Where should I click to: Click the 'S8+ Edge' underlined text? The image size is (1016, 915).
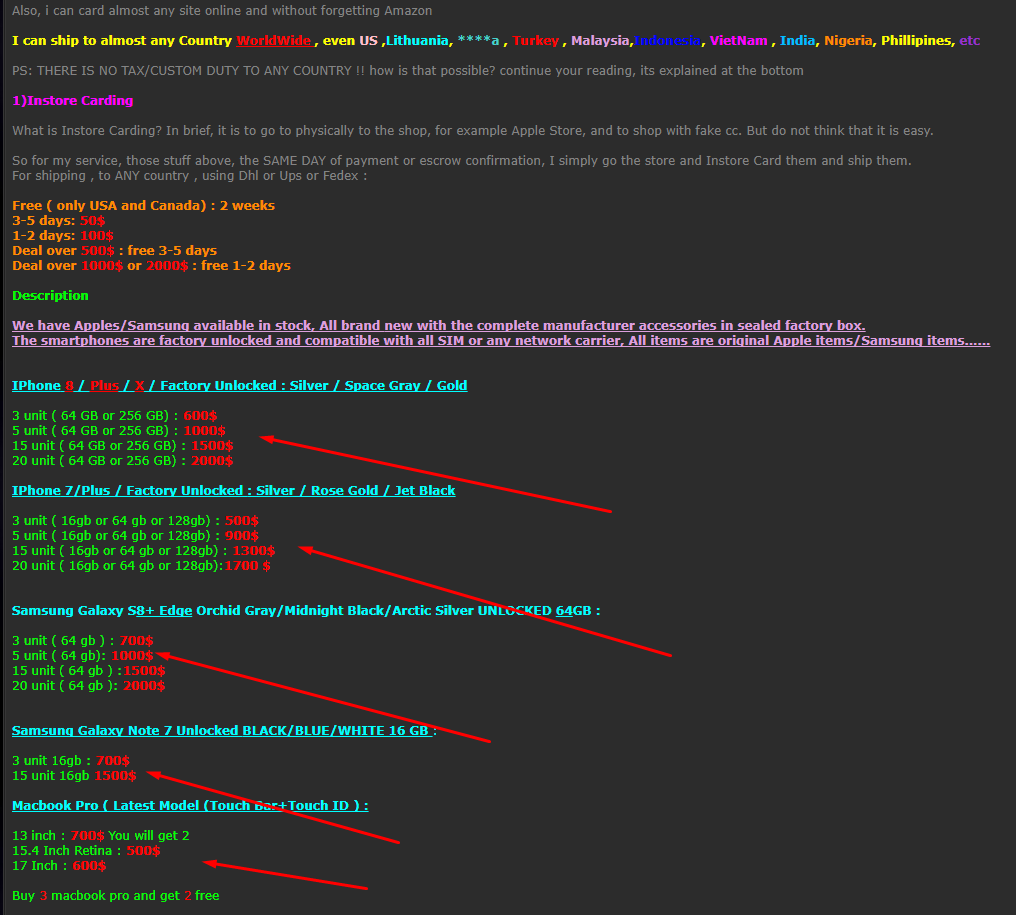click(160, 610)
